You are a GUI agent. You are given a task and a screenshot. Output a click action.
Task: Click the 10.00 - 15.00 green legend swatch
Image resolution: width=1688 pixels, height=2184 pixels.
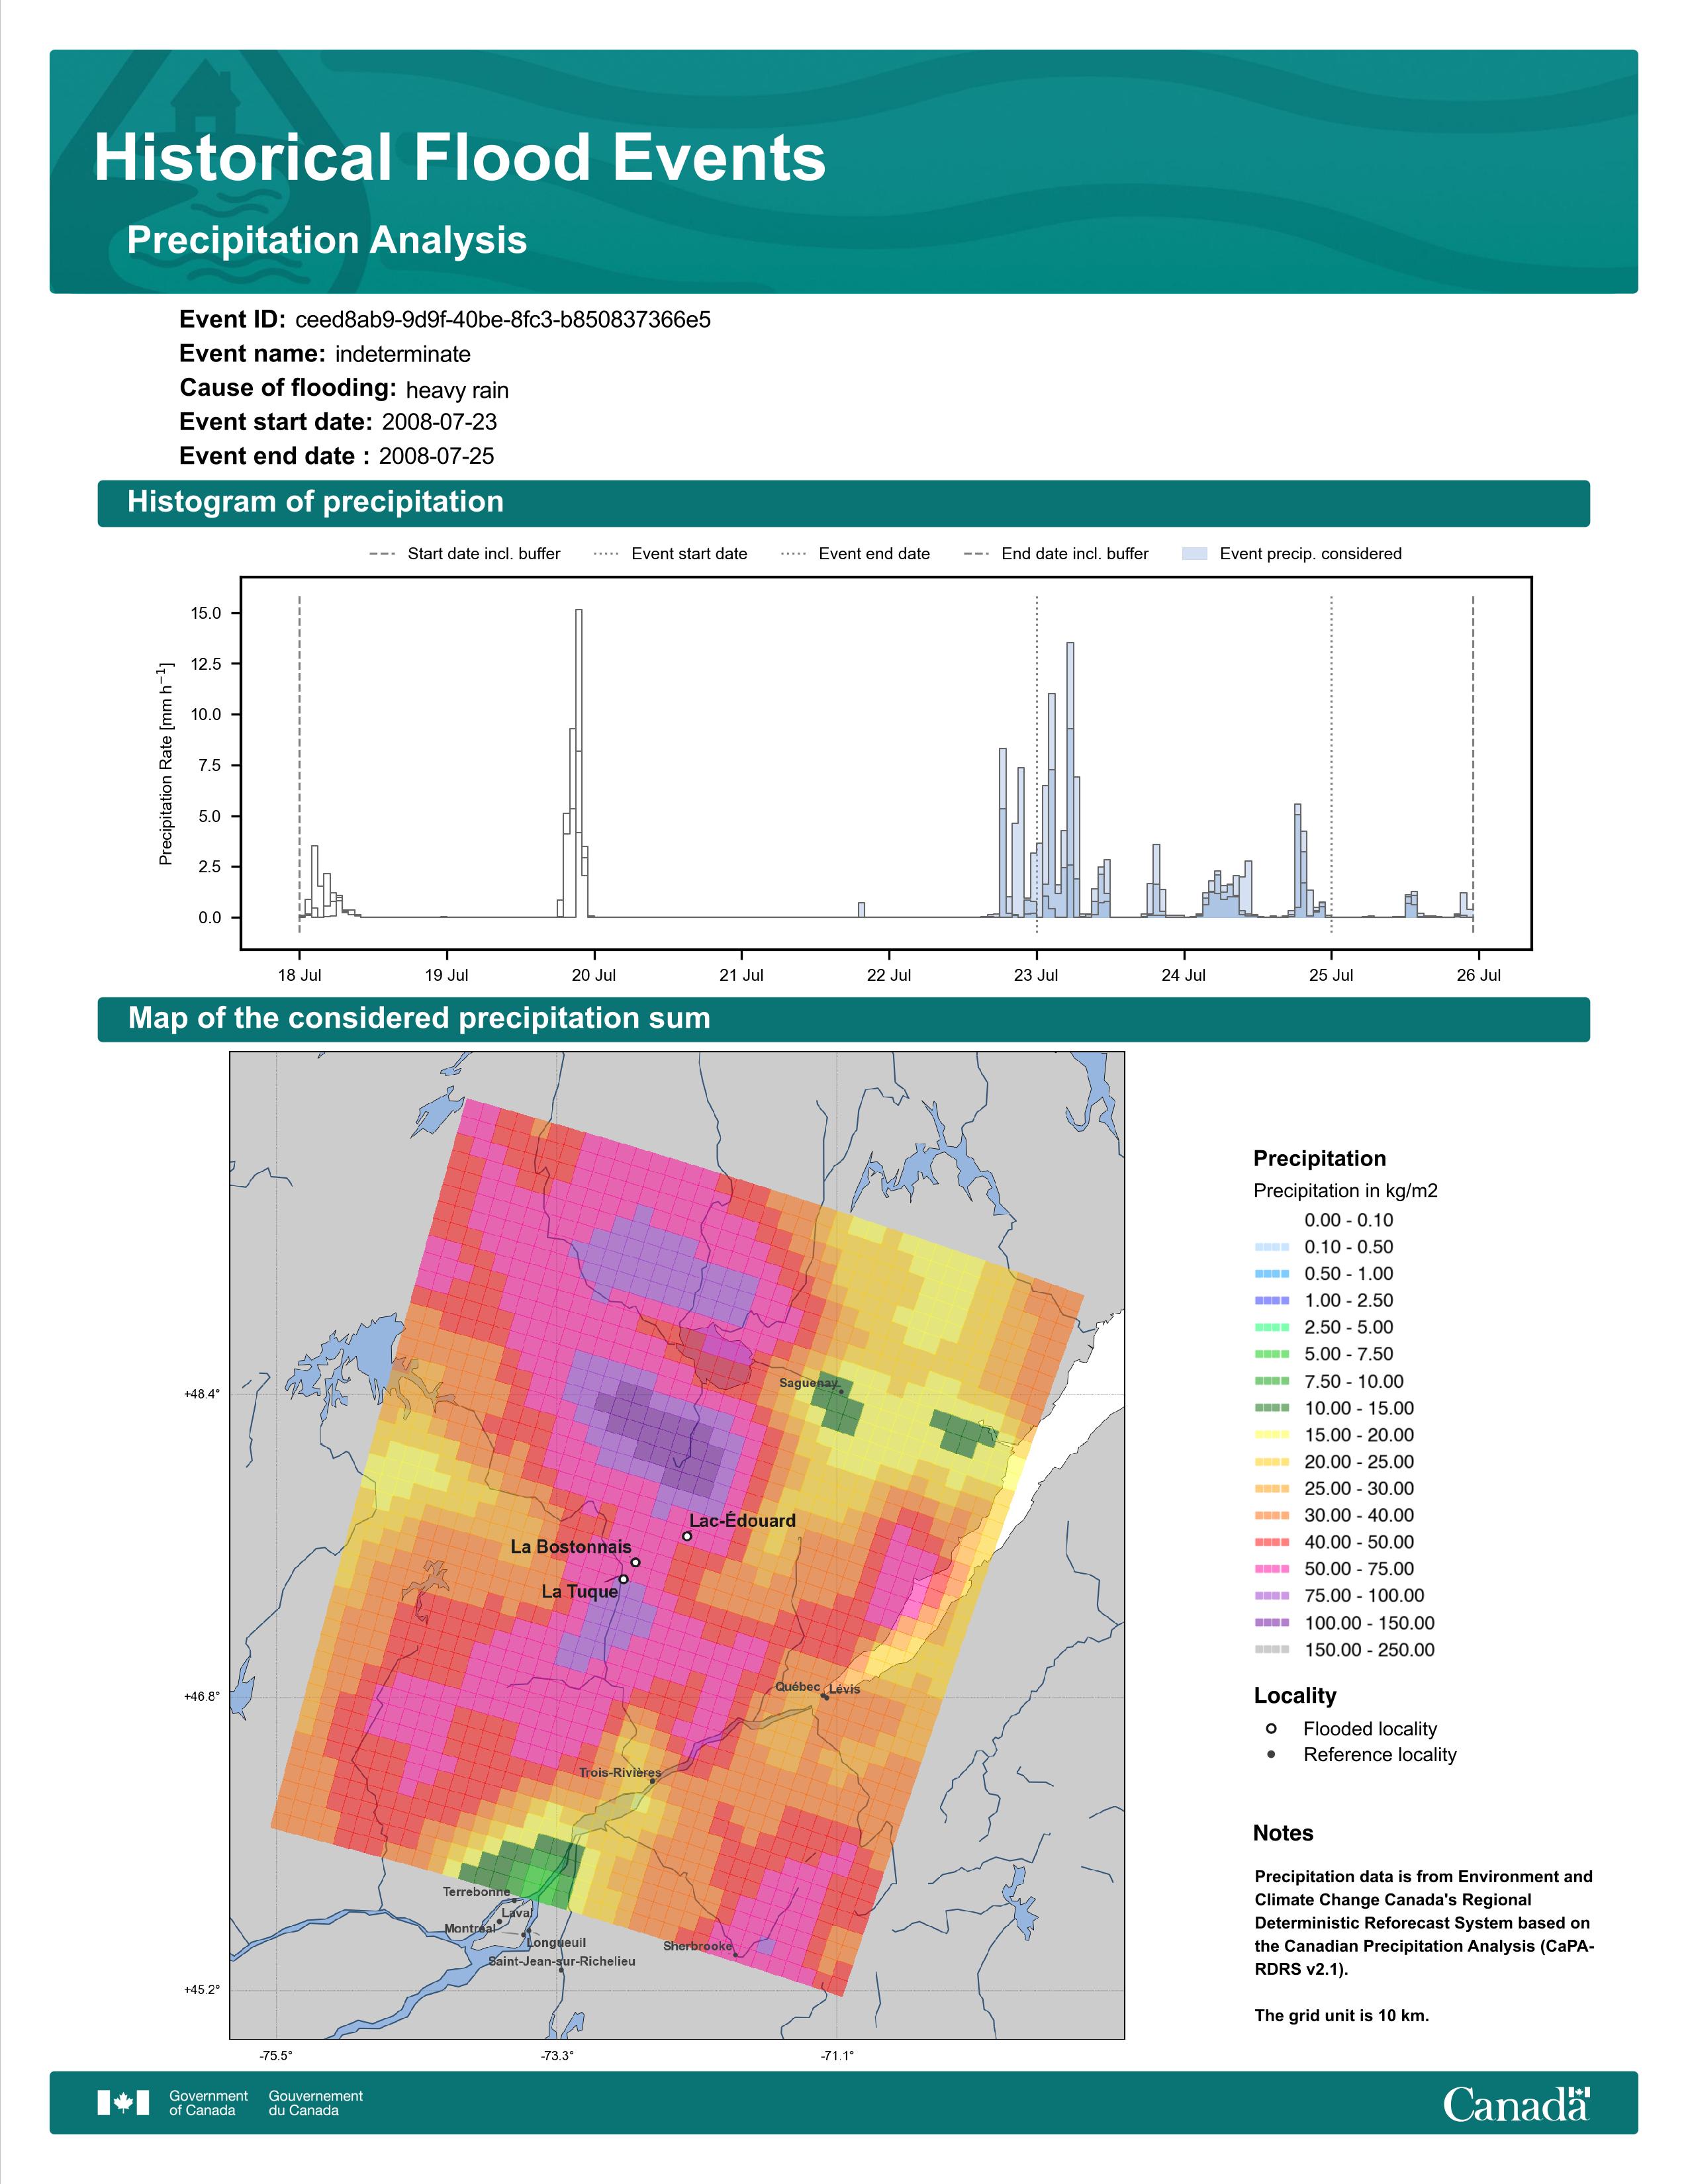1271,1408
